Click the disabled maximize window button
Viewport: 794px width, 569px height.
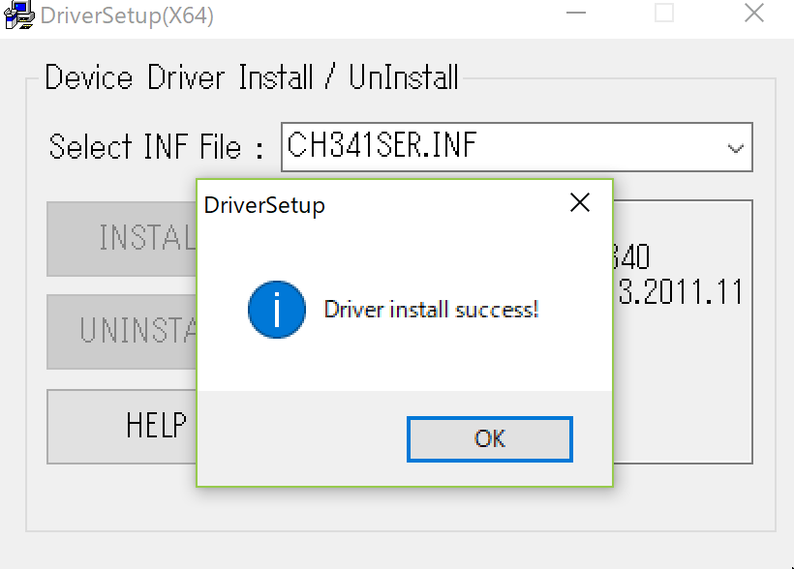coord(664,15)
